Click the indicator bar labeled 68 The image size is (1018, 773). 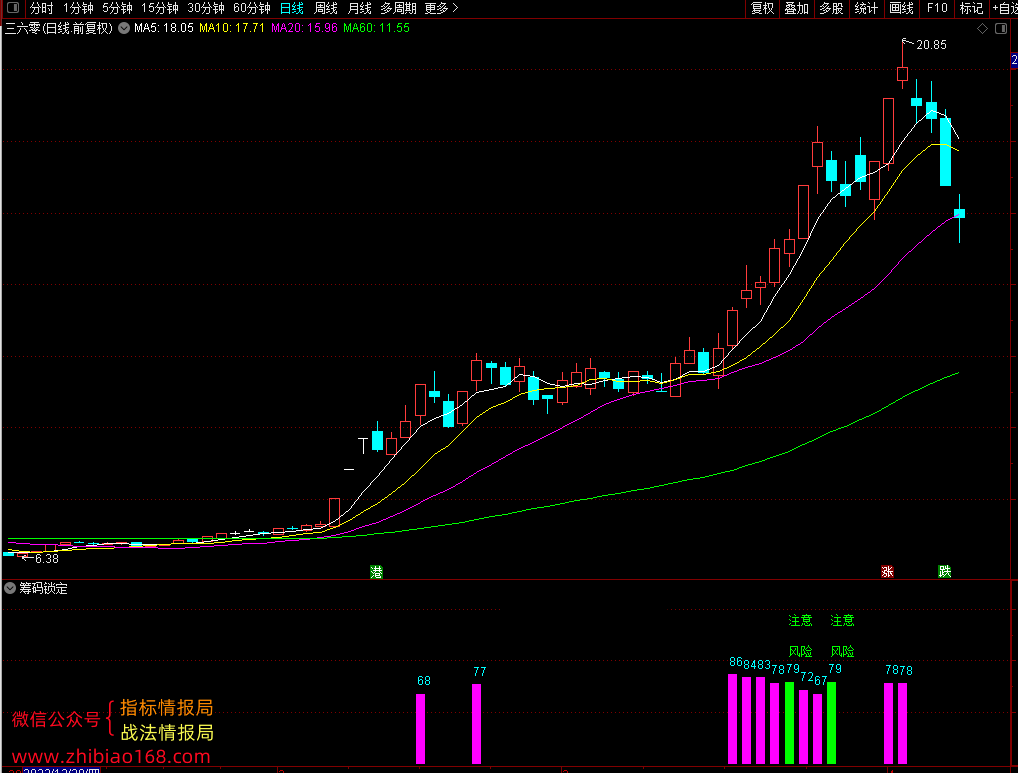(420, 728)
